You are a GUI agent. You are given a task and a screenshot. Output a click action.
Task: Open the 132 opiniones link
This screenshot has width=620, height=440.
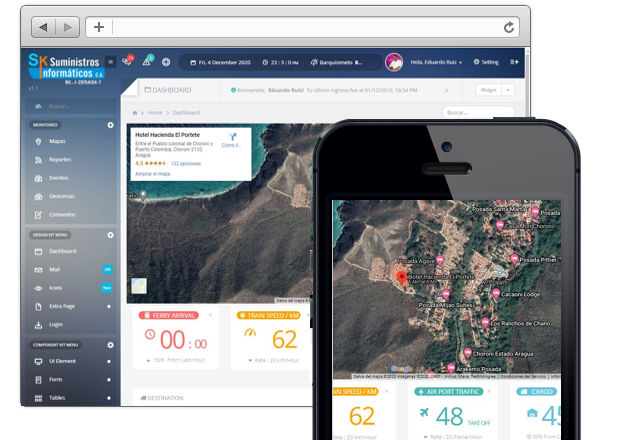click(186, 163)
